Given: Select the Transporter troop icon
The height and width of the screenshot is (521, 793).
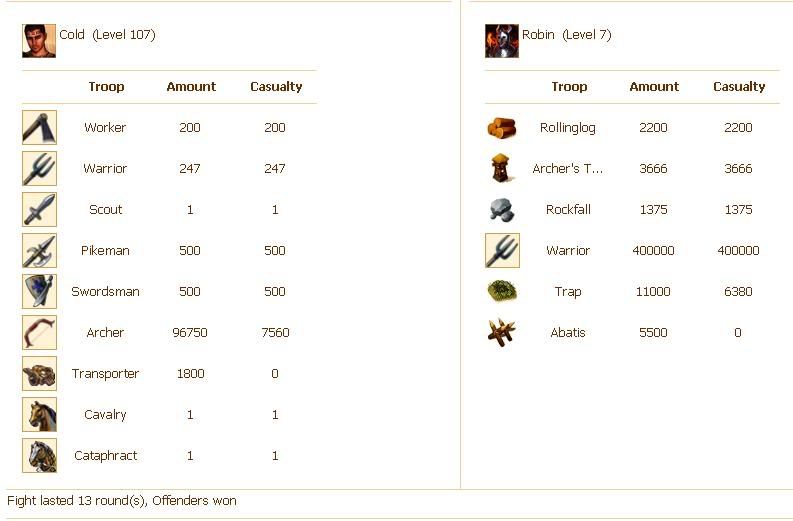Looking at the screenshot, I should pyautogui.click(x=39, y=374).
